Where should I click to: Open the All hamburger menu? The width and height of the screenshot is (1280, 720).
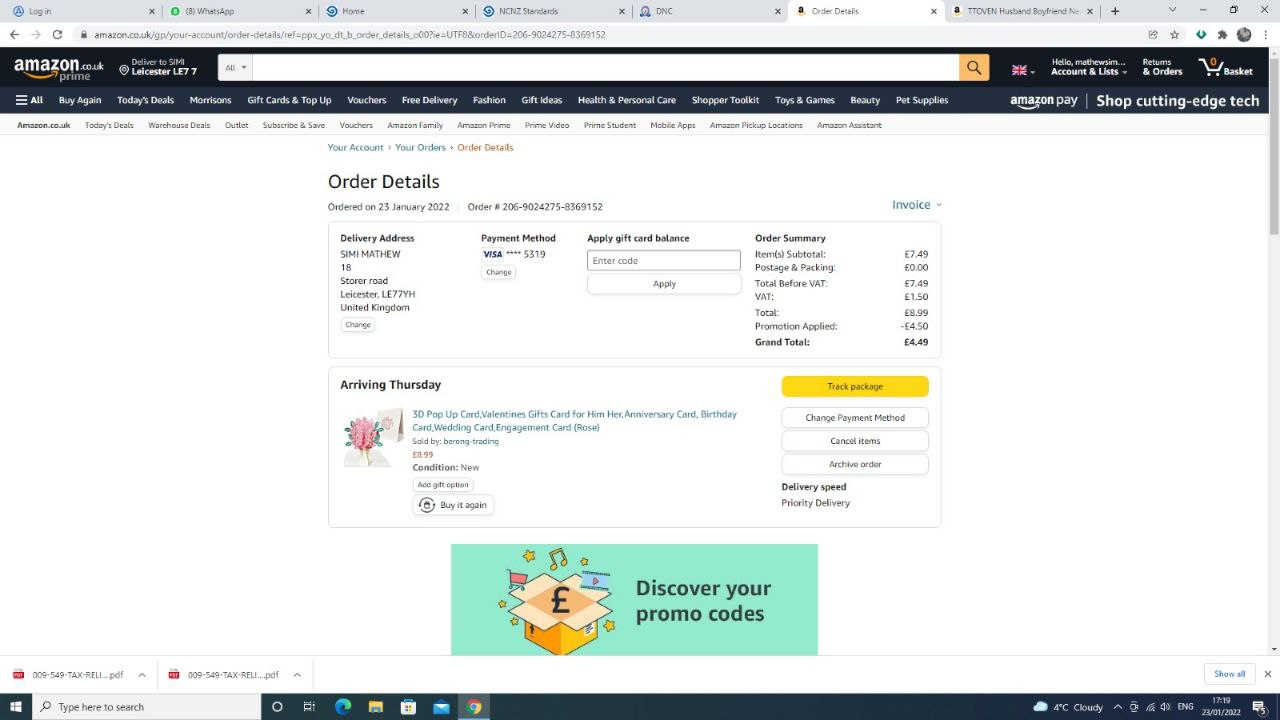point(29,100)
